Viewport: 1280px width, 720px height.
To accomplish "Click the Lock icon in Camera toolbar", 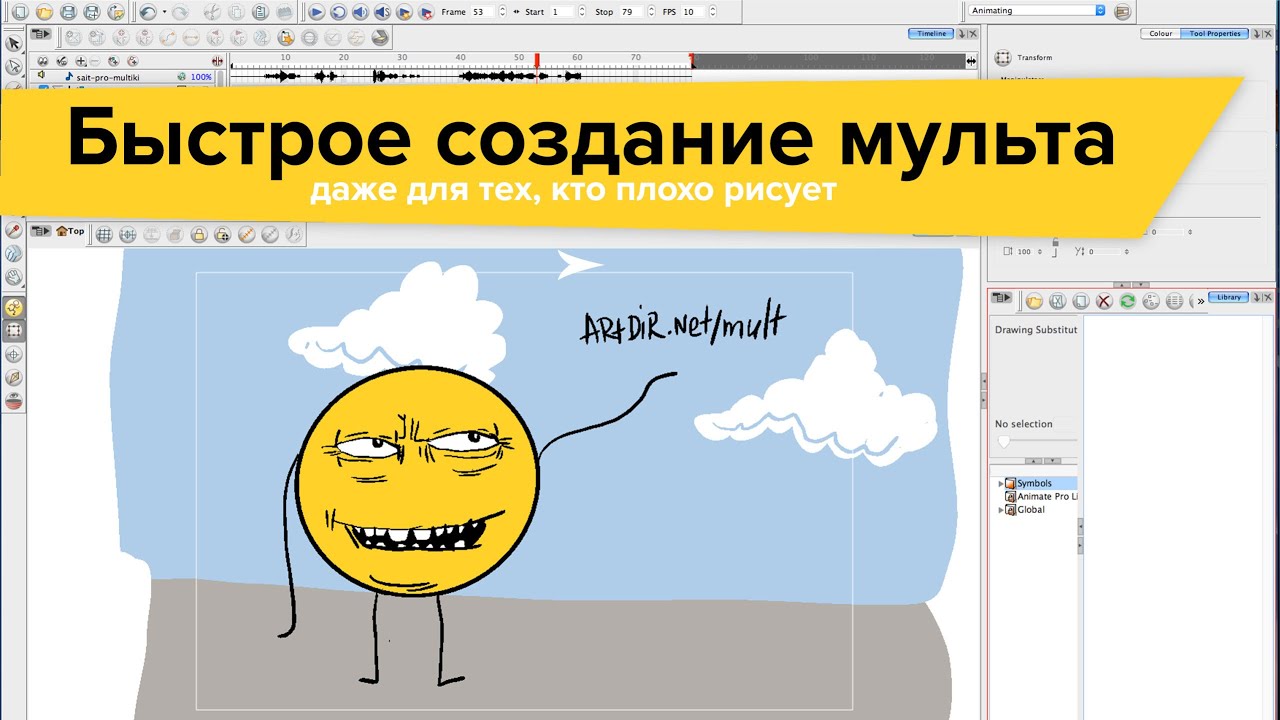I will pos(199,235).
